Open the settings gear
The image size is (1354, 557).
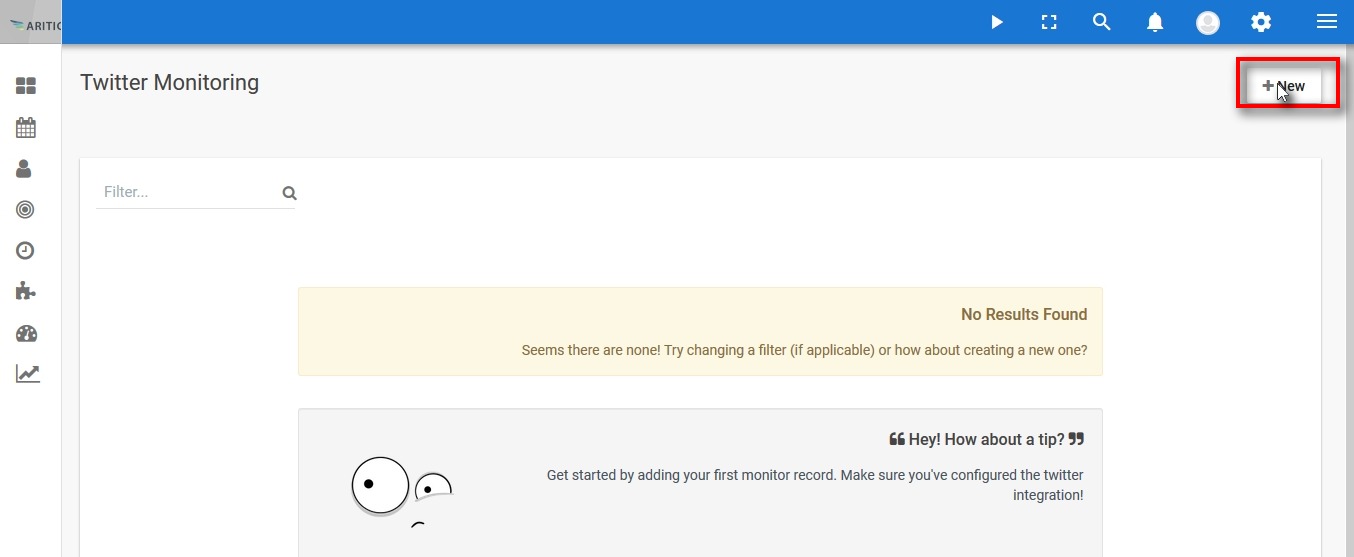[1261, 22]
